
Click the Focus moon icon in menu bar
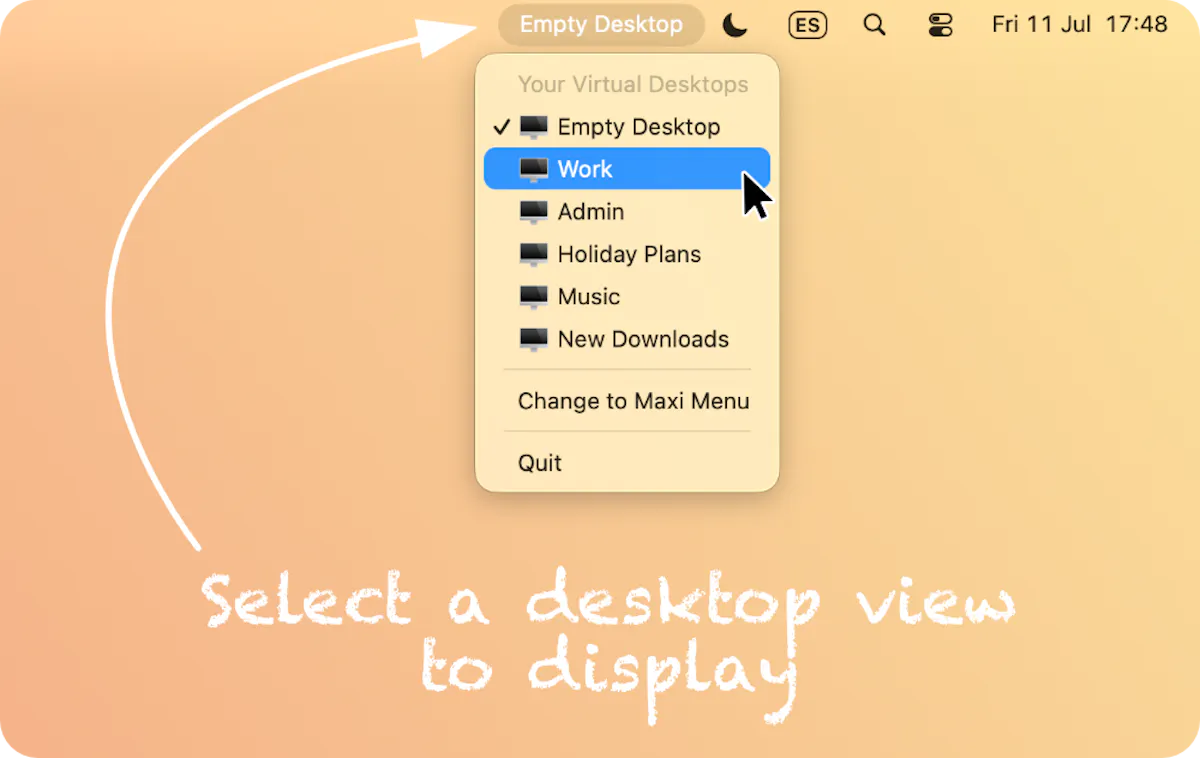coord(735,25)
